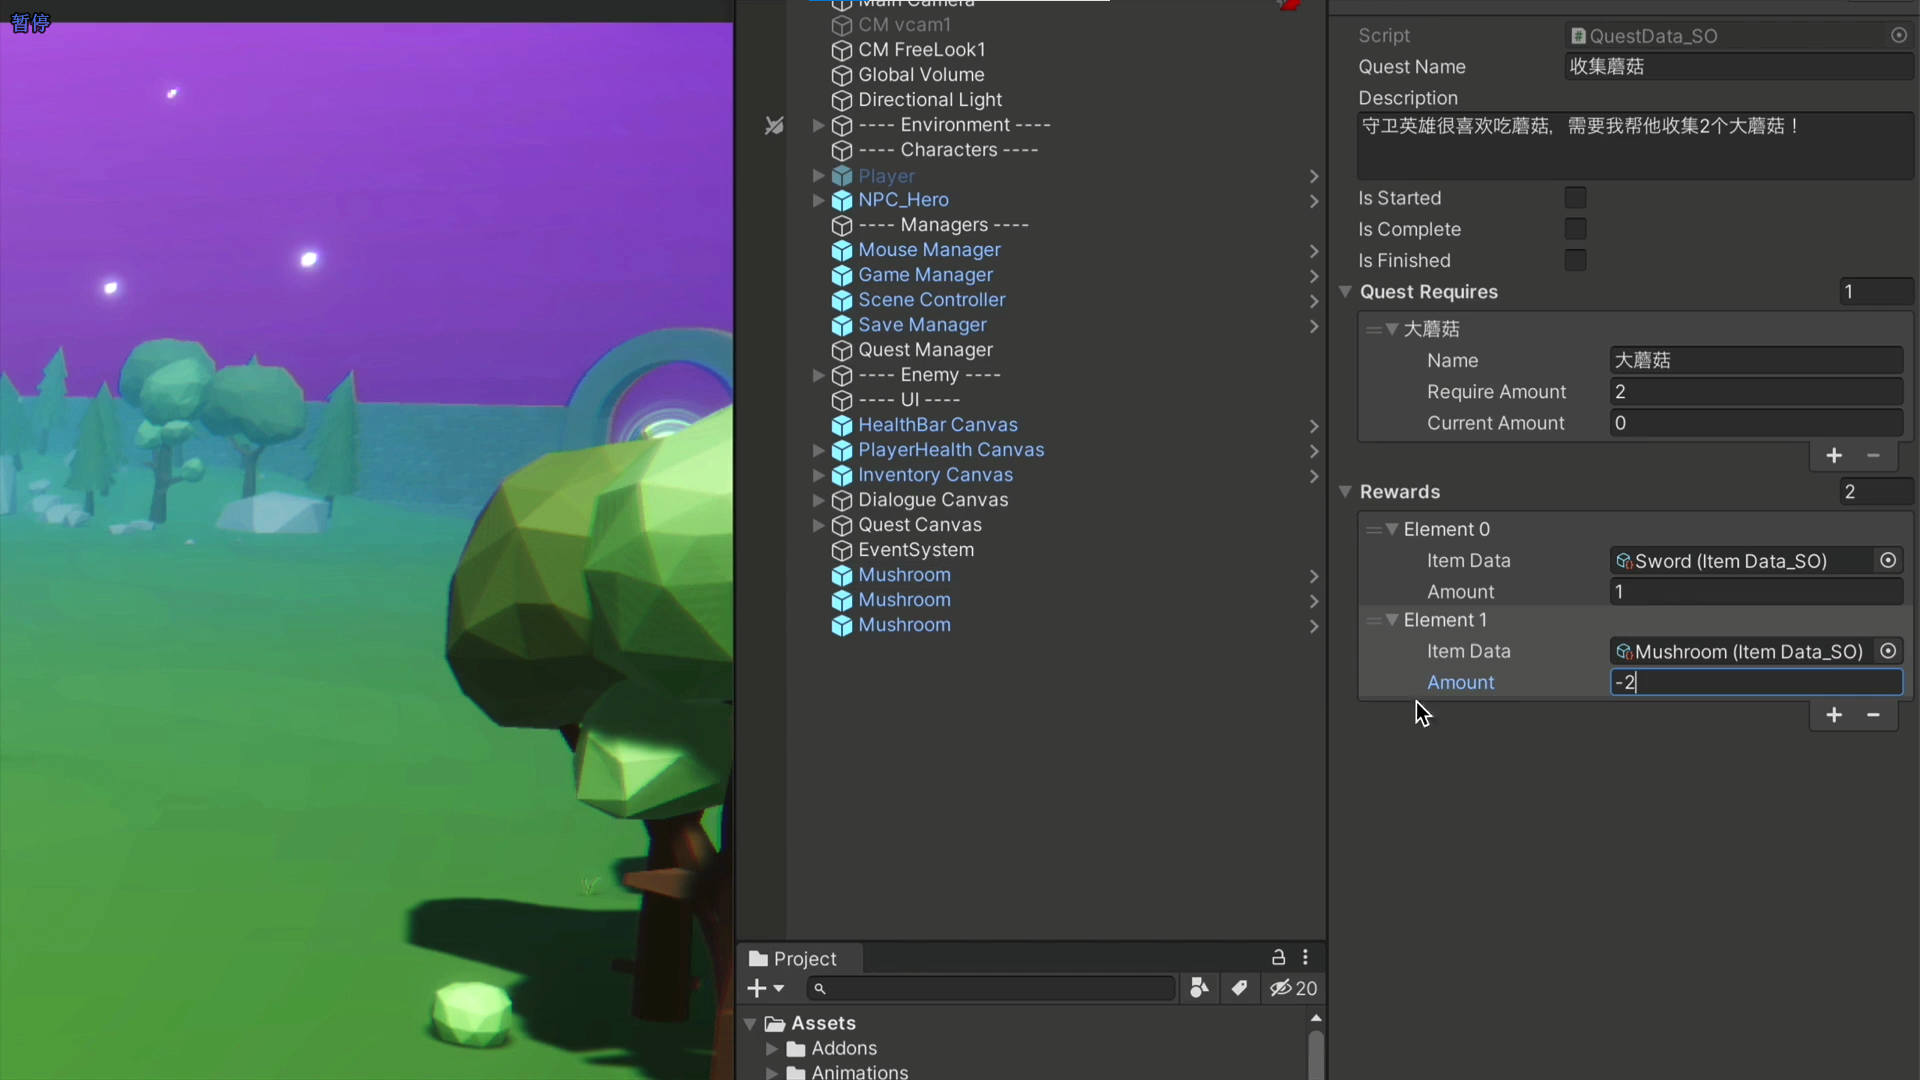Collapse the Quest Requires list
The height and width of the screenshot is (1080, 1920).
tap(1345, 292)
